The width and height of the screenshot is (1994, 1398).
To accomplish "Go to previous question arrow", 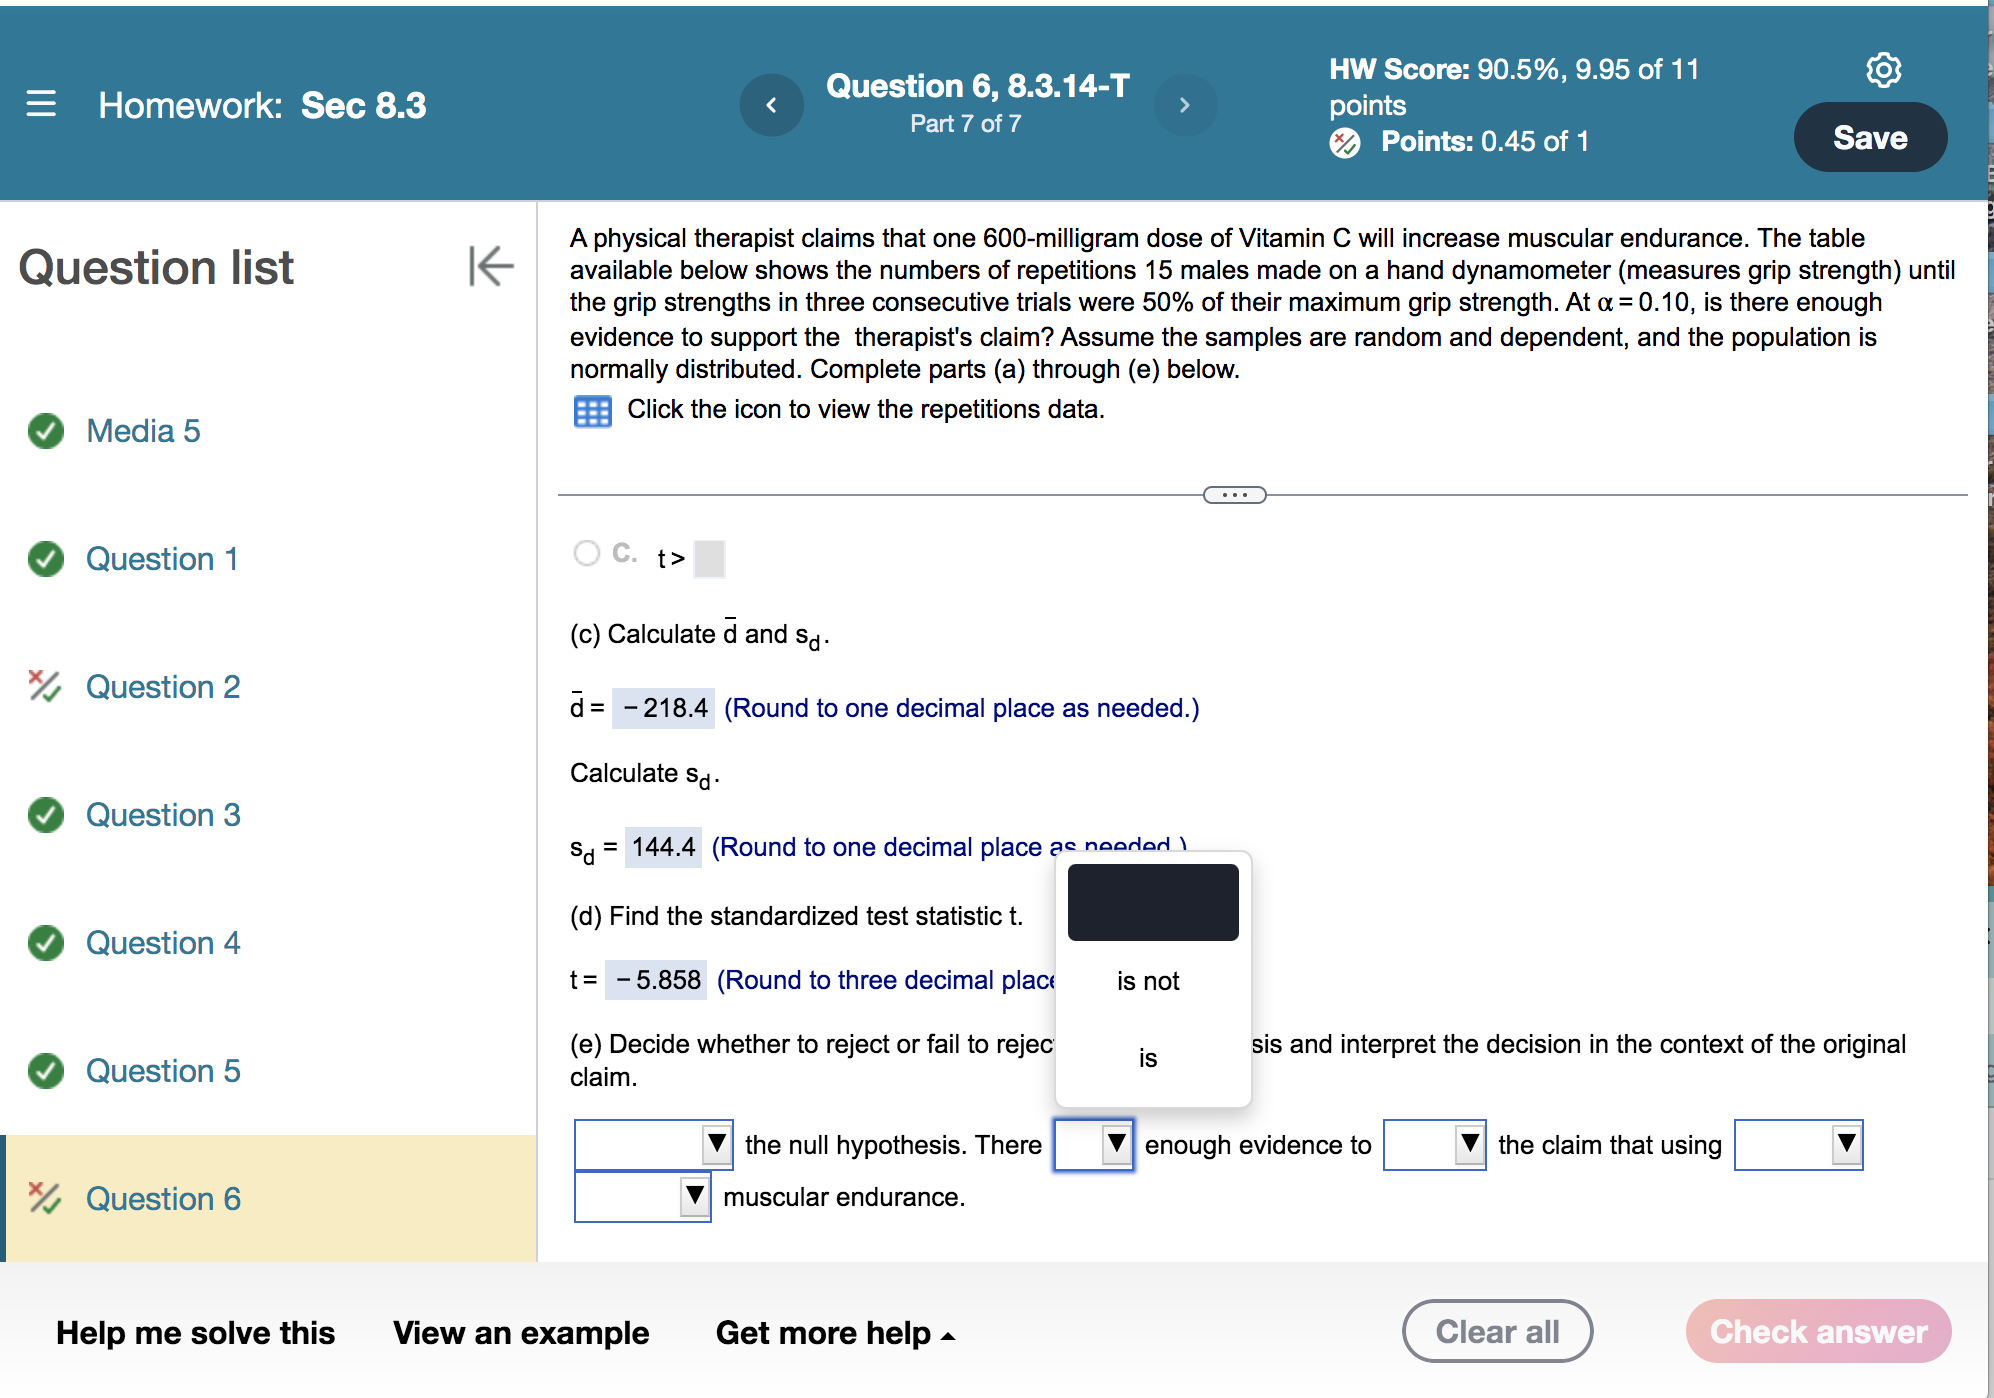I will pos(771,105).
